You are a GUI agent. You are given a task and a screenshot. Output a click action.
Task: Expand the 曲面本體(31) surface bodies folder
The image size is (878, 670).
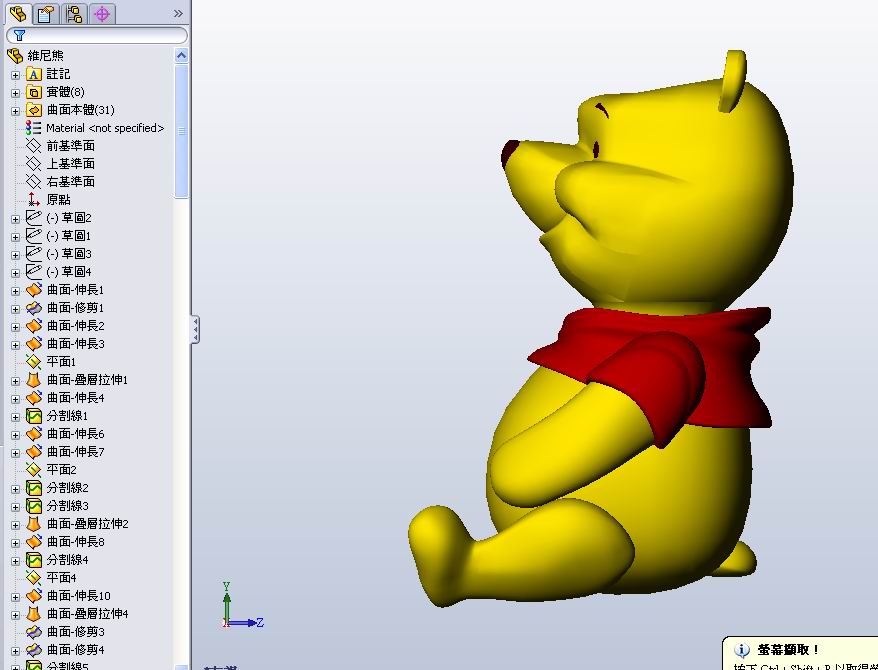pyautogui.click(x=16, y=111)
